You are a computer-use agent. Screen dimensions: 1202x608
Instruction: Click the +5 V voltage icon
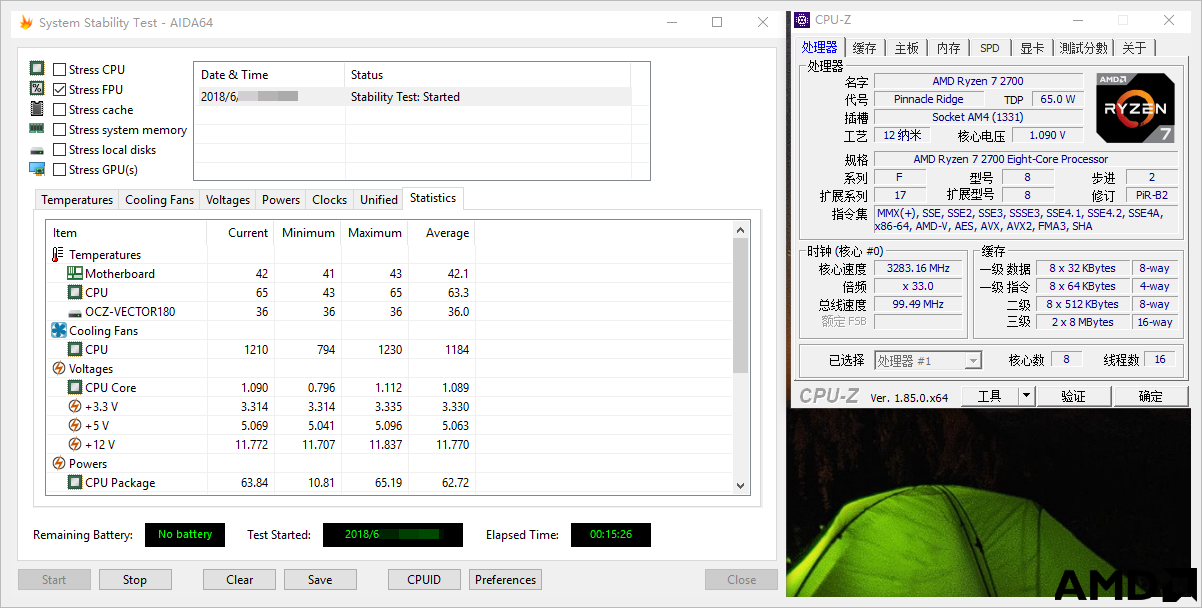click(x=75, y=426)
